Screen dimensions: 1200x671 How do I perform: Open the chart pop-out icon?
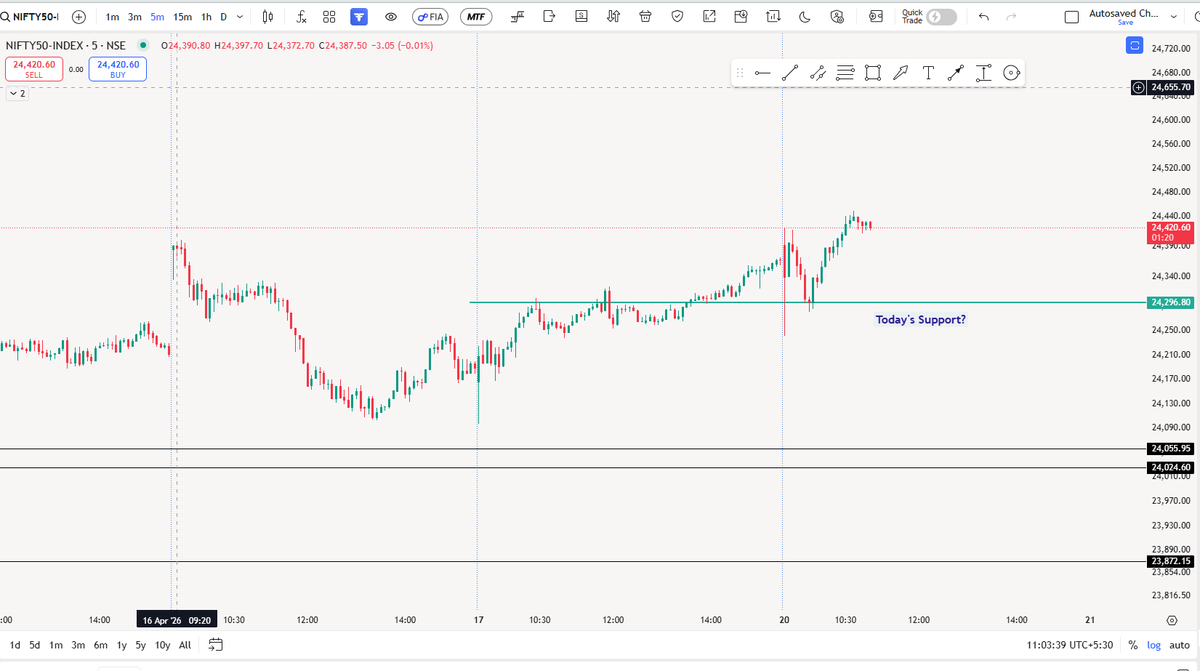click(710, 17)
